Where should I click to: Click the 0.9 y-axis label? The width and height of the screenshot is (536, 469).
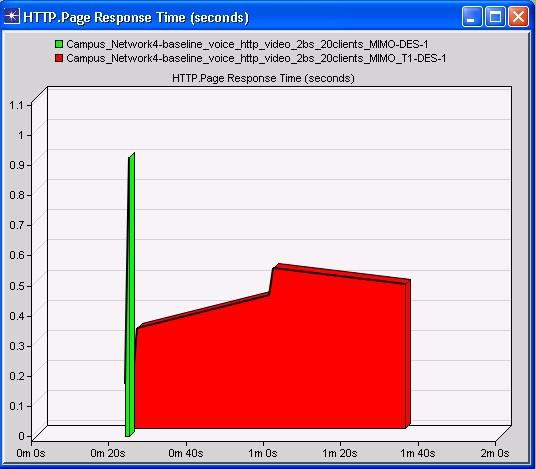pyautogui.click(x=16, y=165)
